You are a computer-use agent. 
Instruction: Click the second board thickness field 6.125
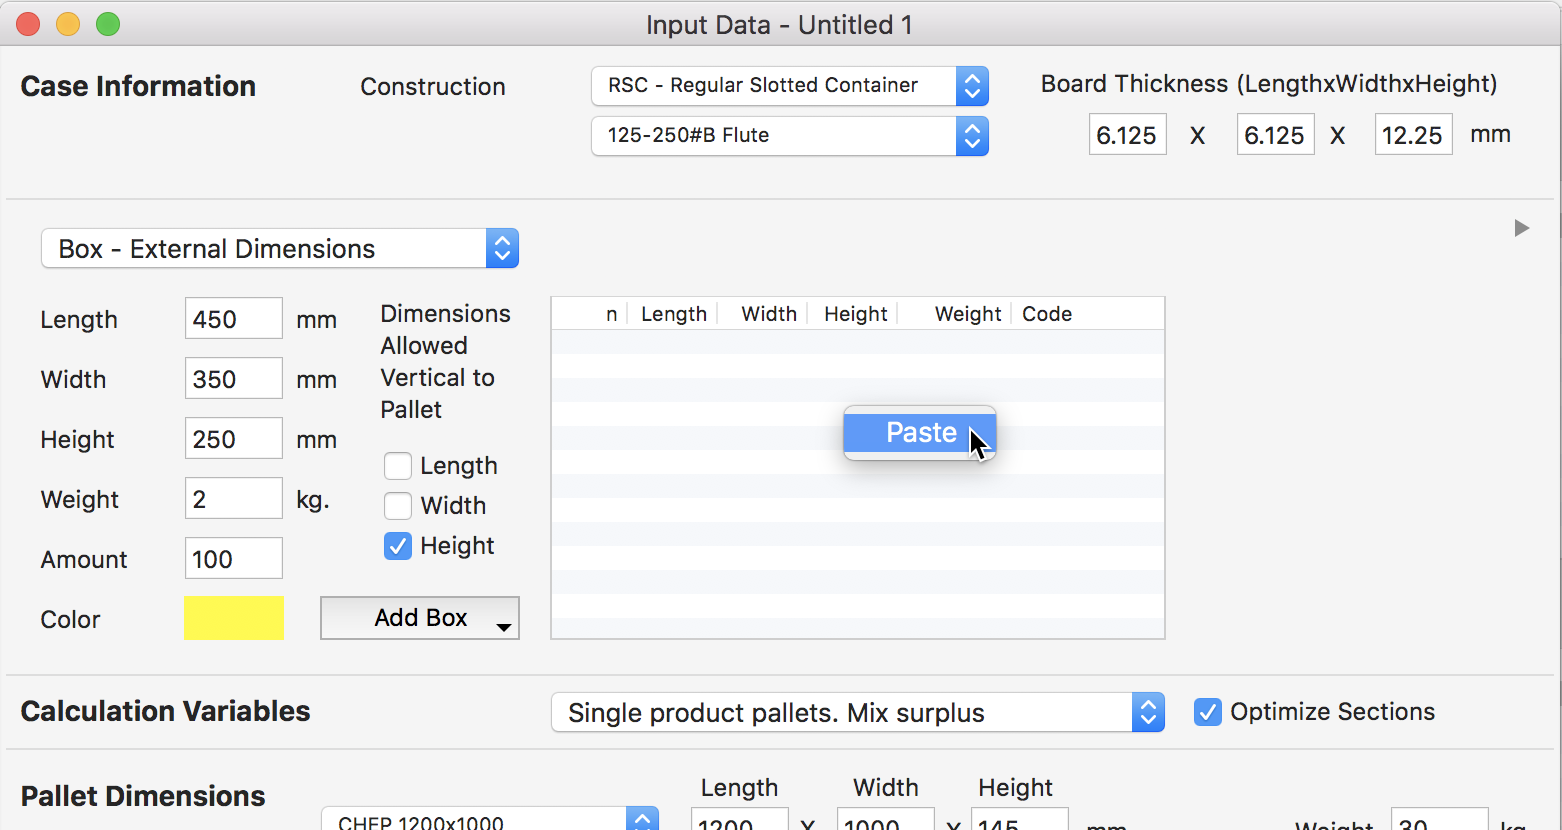click(1276, 135)
